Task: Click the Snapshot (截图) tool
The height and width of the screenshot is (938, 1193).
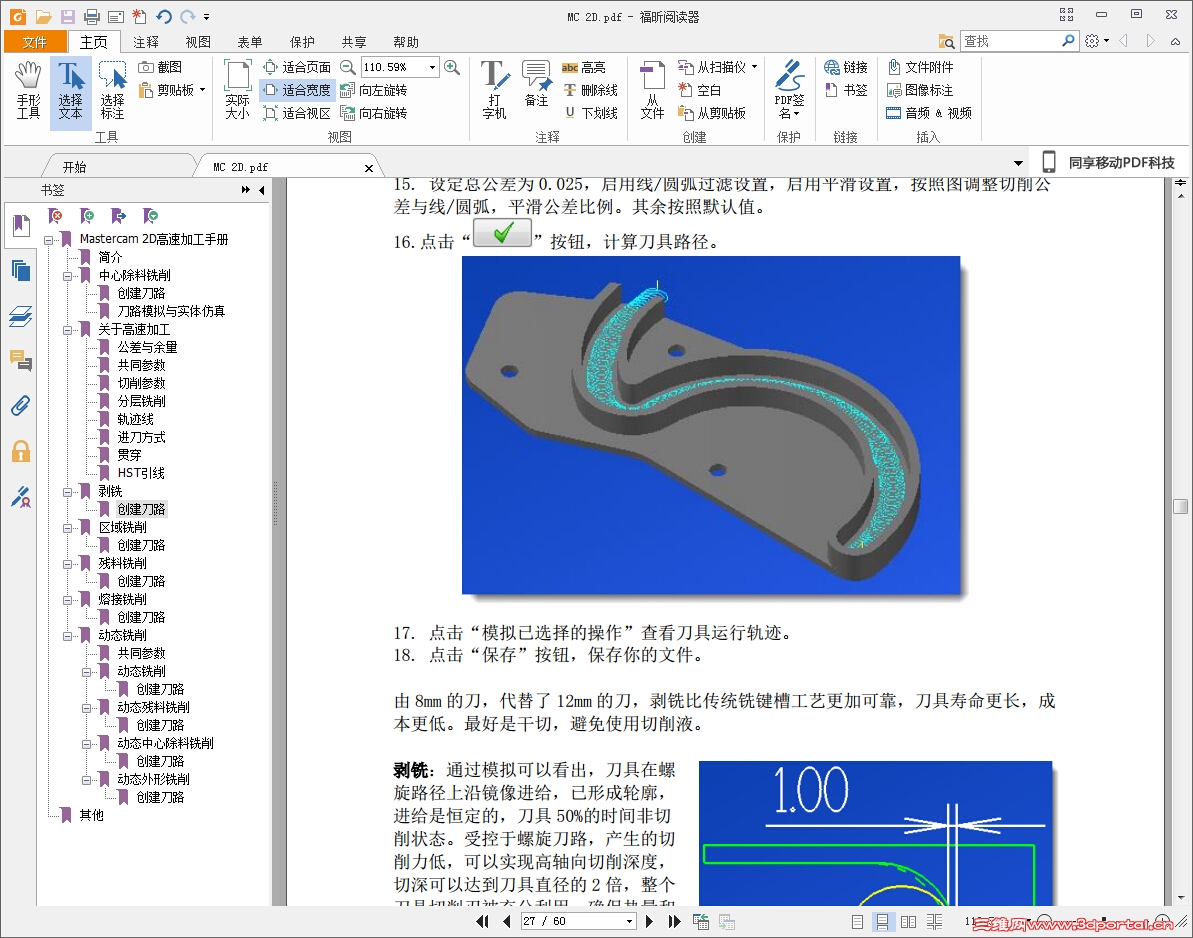Action: (161, 67)
